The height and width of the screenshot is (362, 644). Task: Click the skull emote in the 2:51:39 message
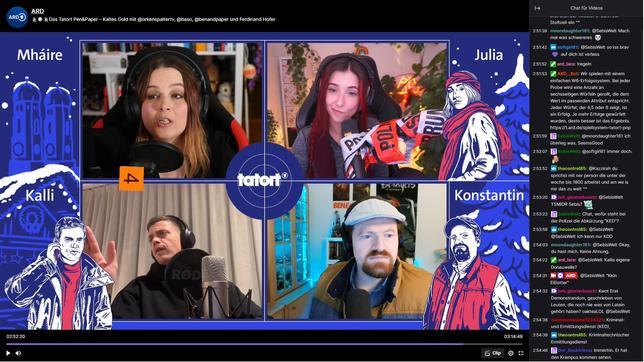[598, 37]
